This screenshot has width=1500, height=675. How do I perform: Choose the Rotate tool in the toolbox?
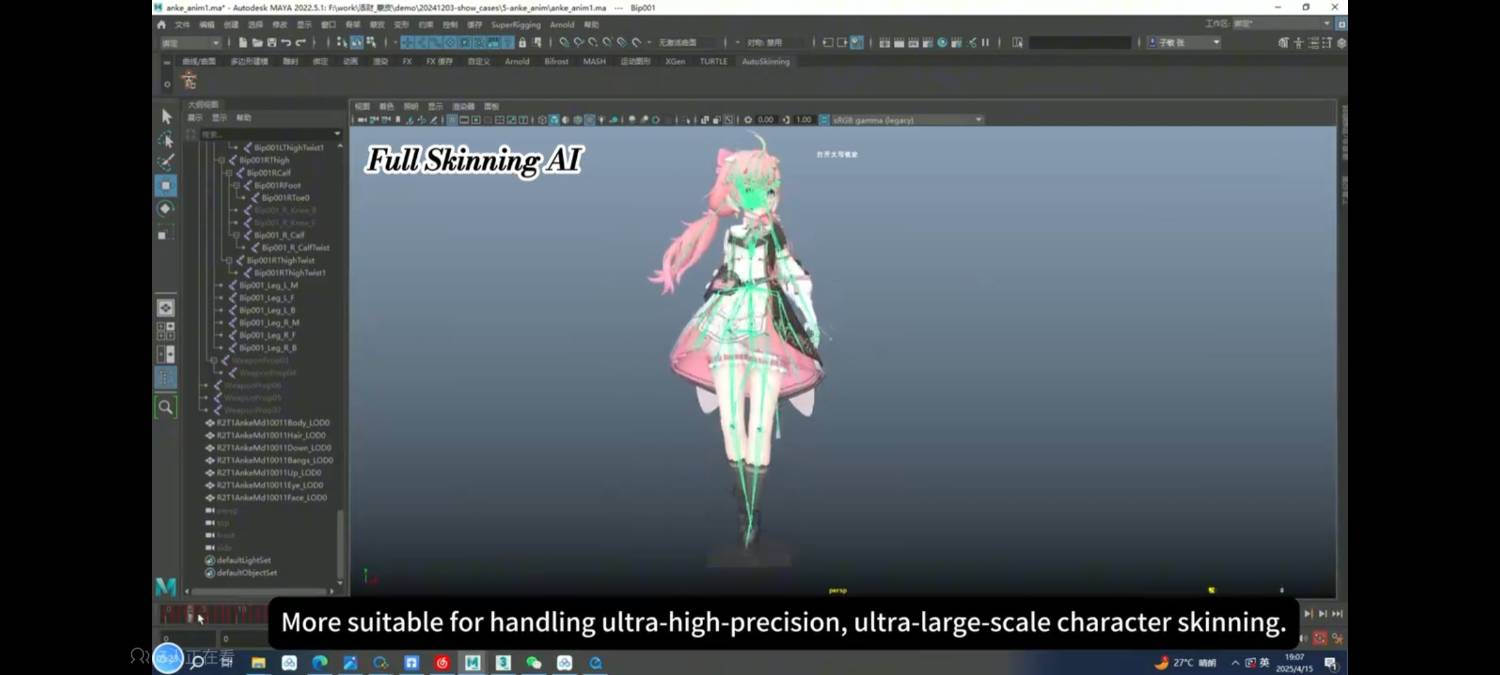(166, 209)
